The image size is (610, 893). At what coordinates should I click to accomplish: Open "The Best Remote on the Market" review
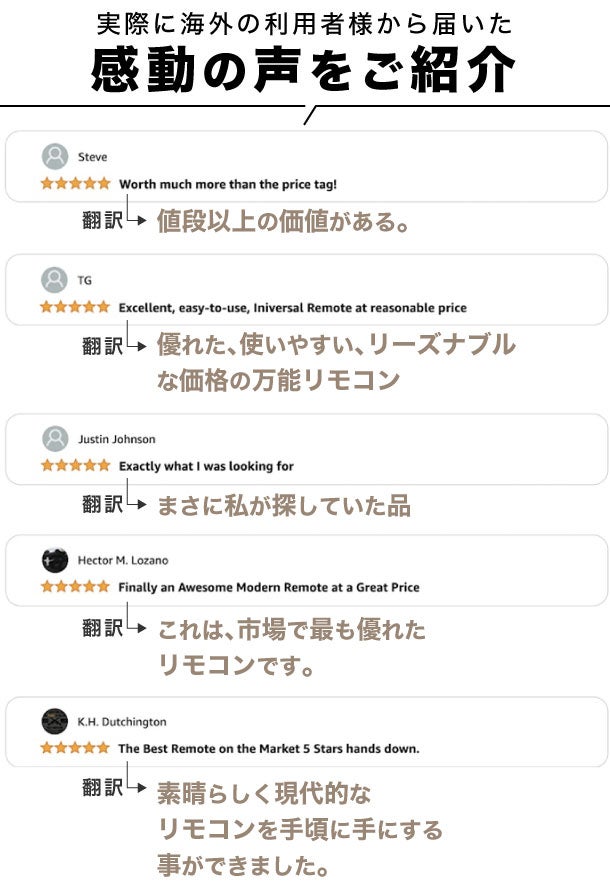tap(268, 748)
